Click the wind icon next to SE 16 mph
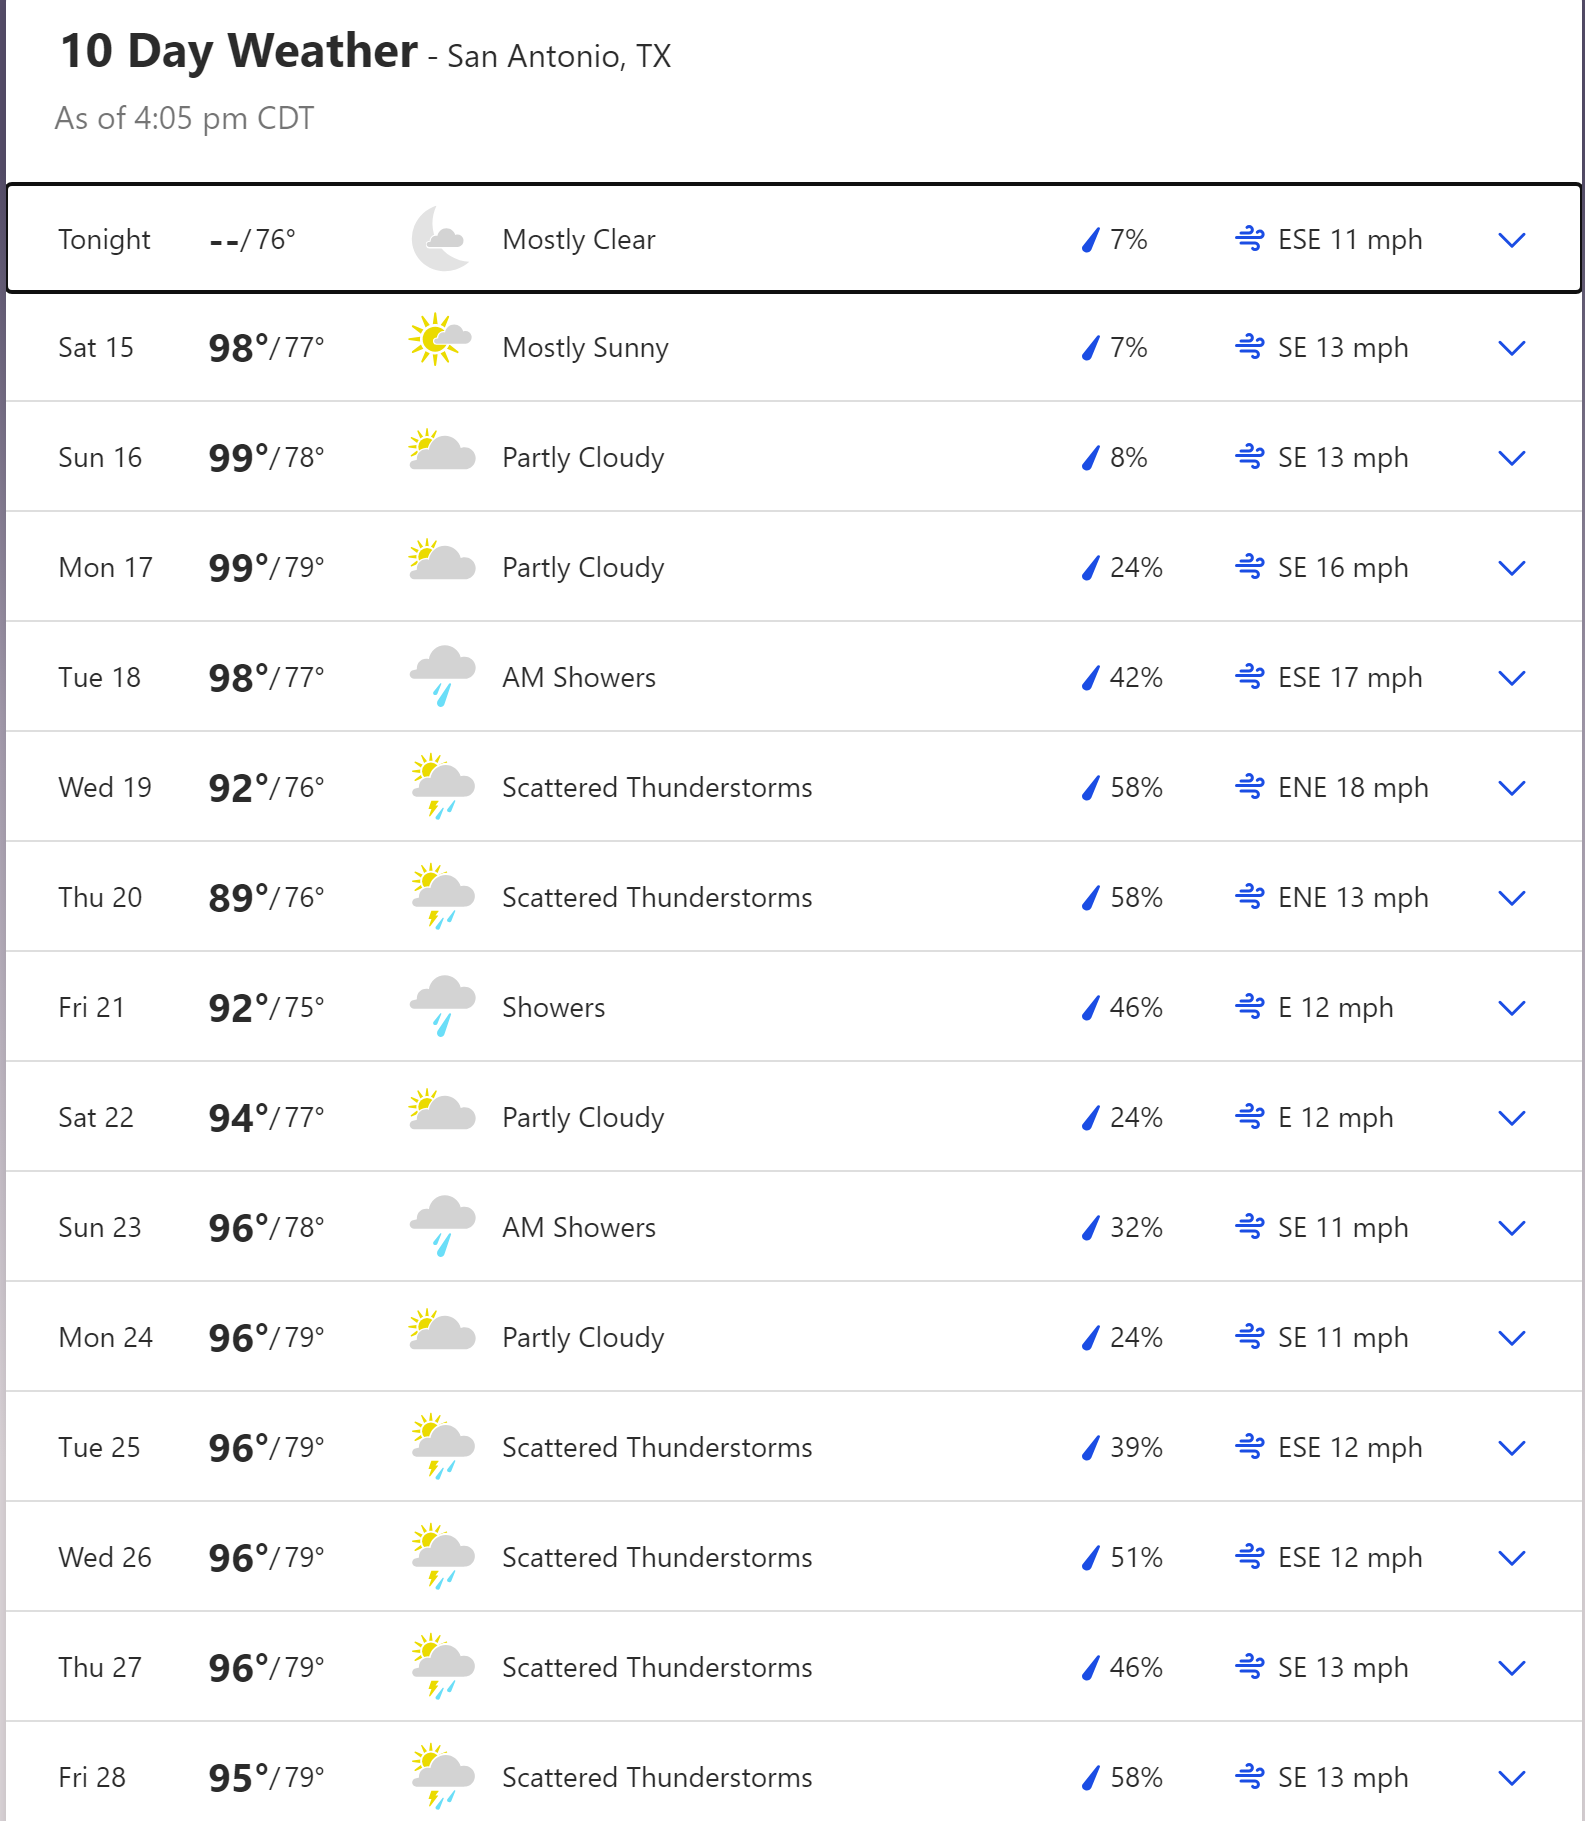The image size is (1585, 1821). 1250,567
